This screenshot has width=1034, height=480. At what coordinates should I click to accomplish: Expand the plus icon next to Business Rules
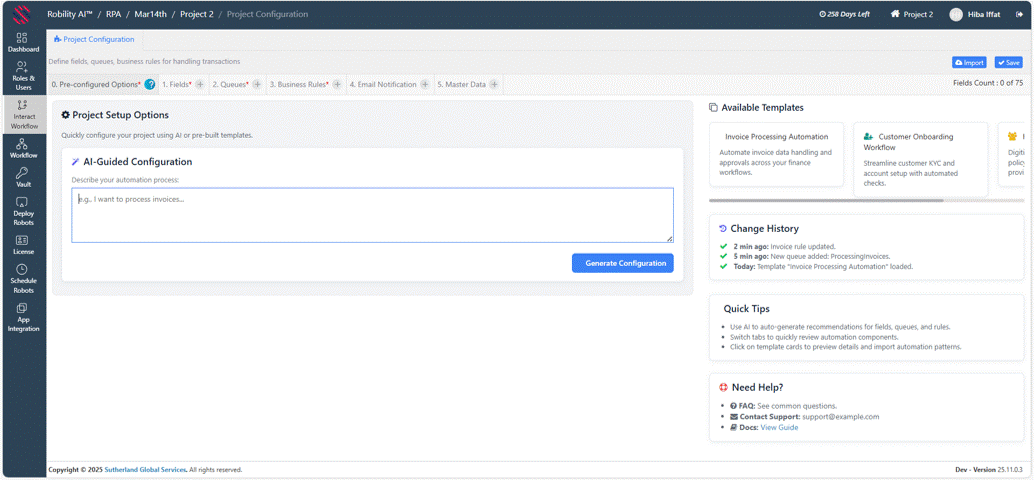(x=337, y=85)
